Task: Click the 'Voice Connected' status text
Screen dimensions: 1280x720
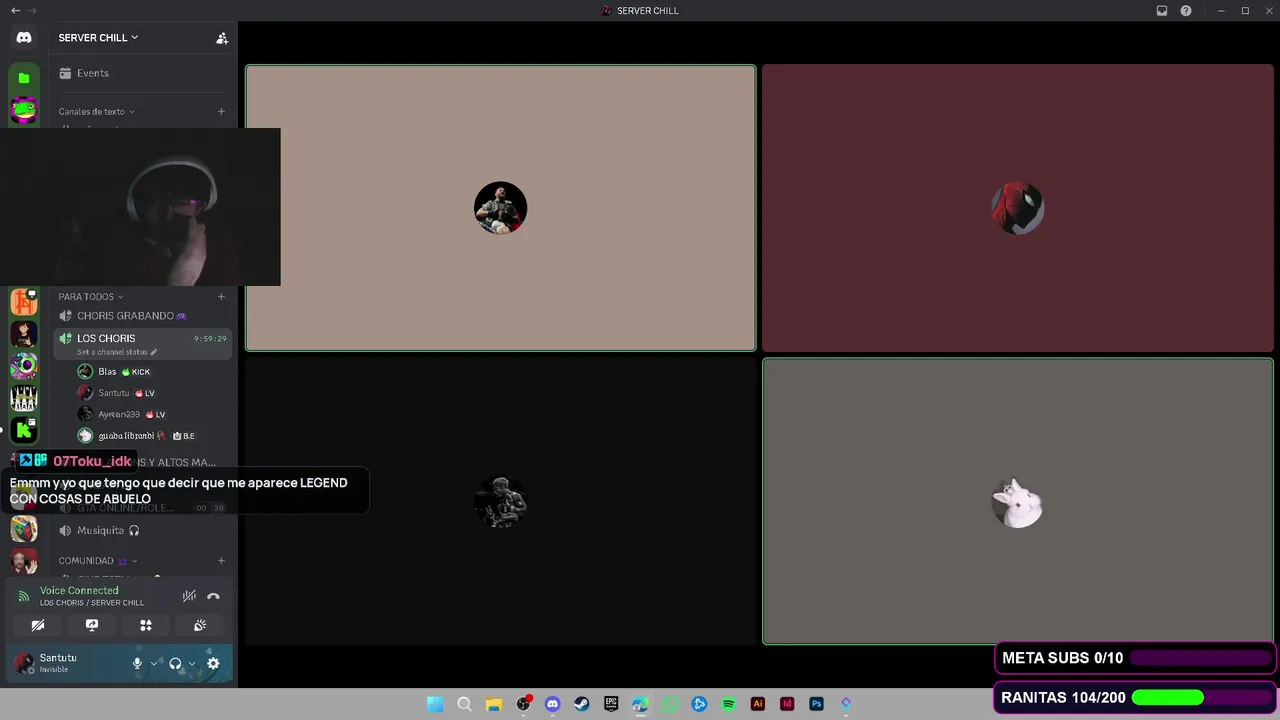Action: point(79,591)
